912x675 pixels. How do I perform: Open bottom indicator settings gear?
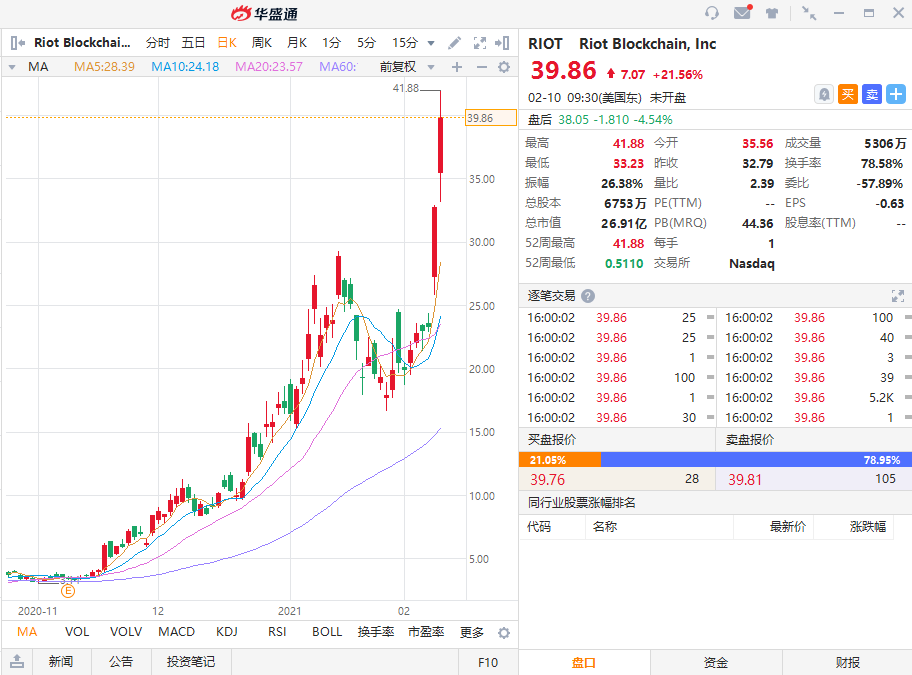[x=504, y=633]
